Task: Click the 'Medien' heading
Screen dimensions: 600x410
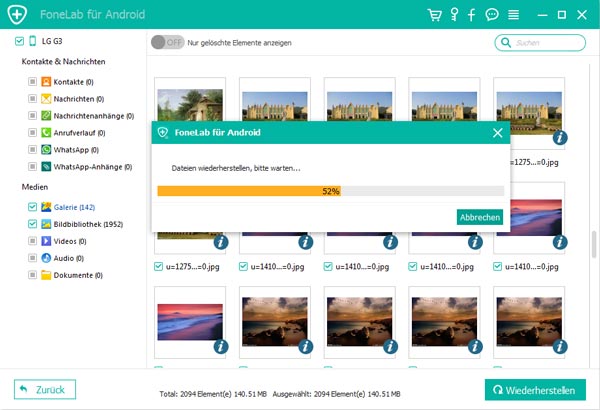Action: [x=35, y=187]
